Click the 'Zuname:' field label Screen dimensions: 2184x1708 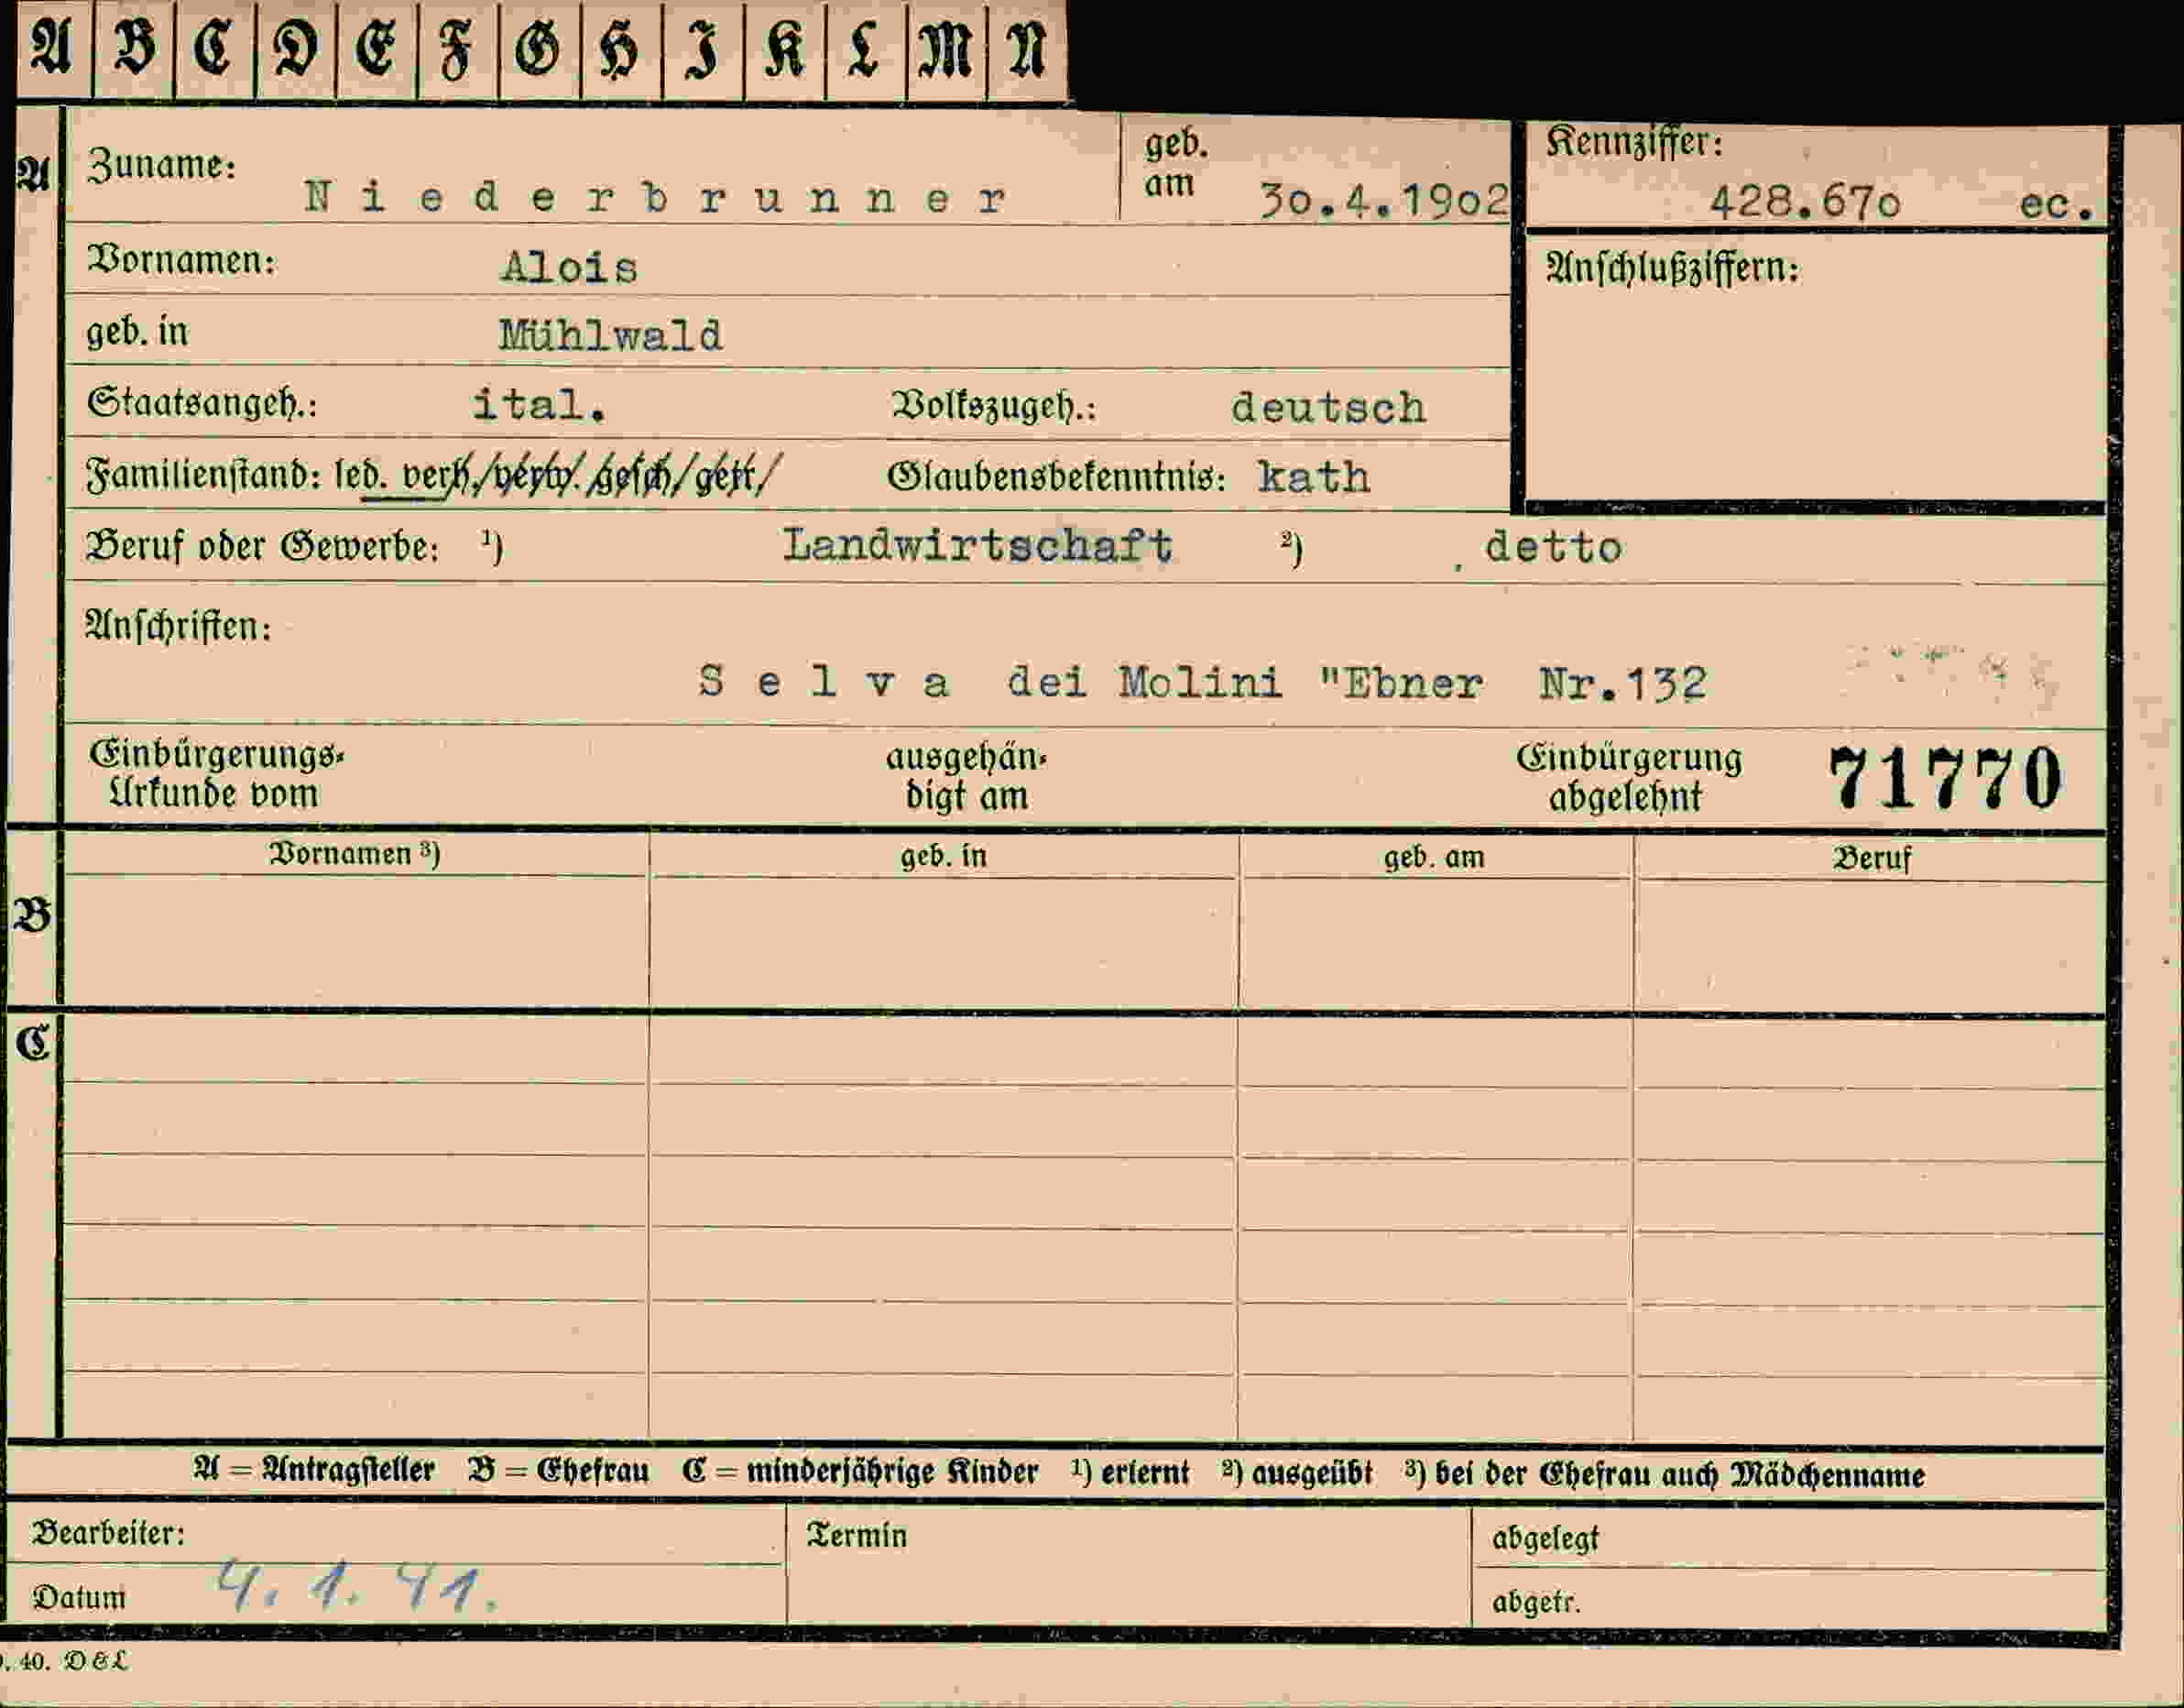click(x=162, y=165)
